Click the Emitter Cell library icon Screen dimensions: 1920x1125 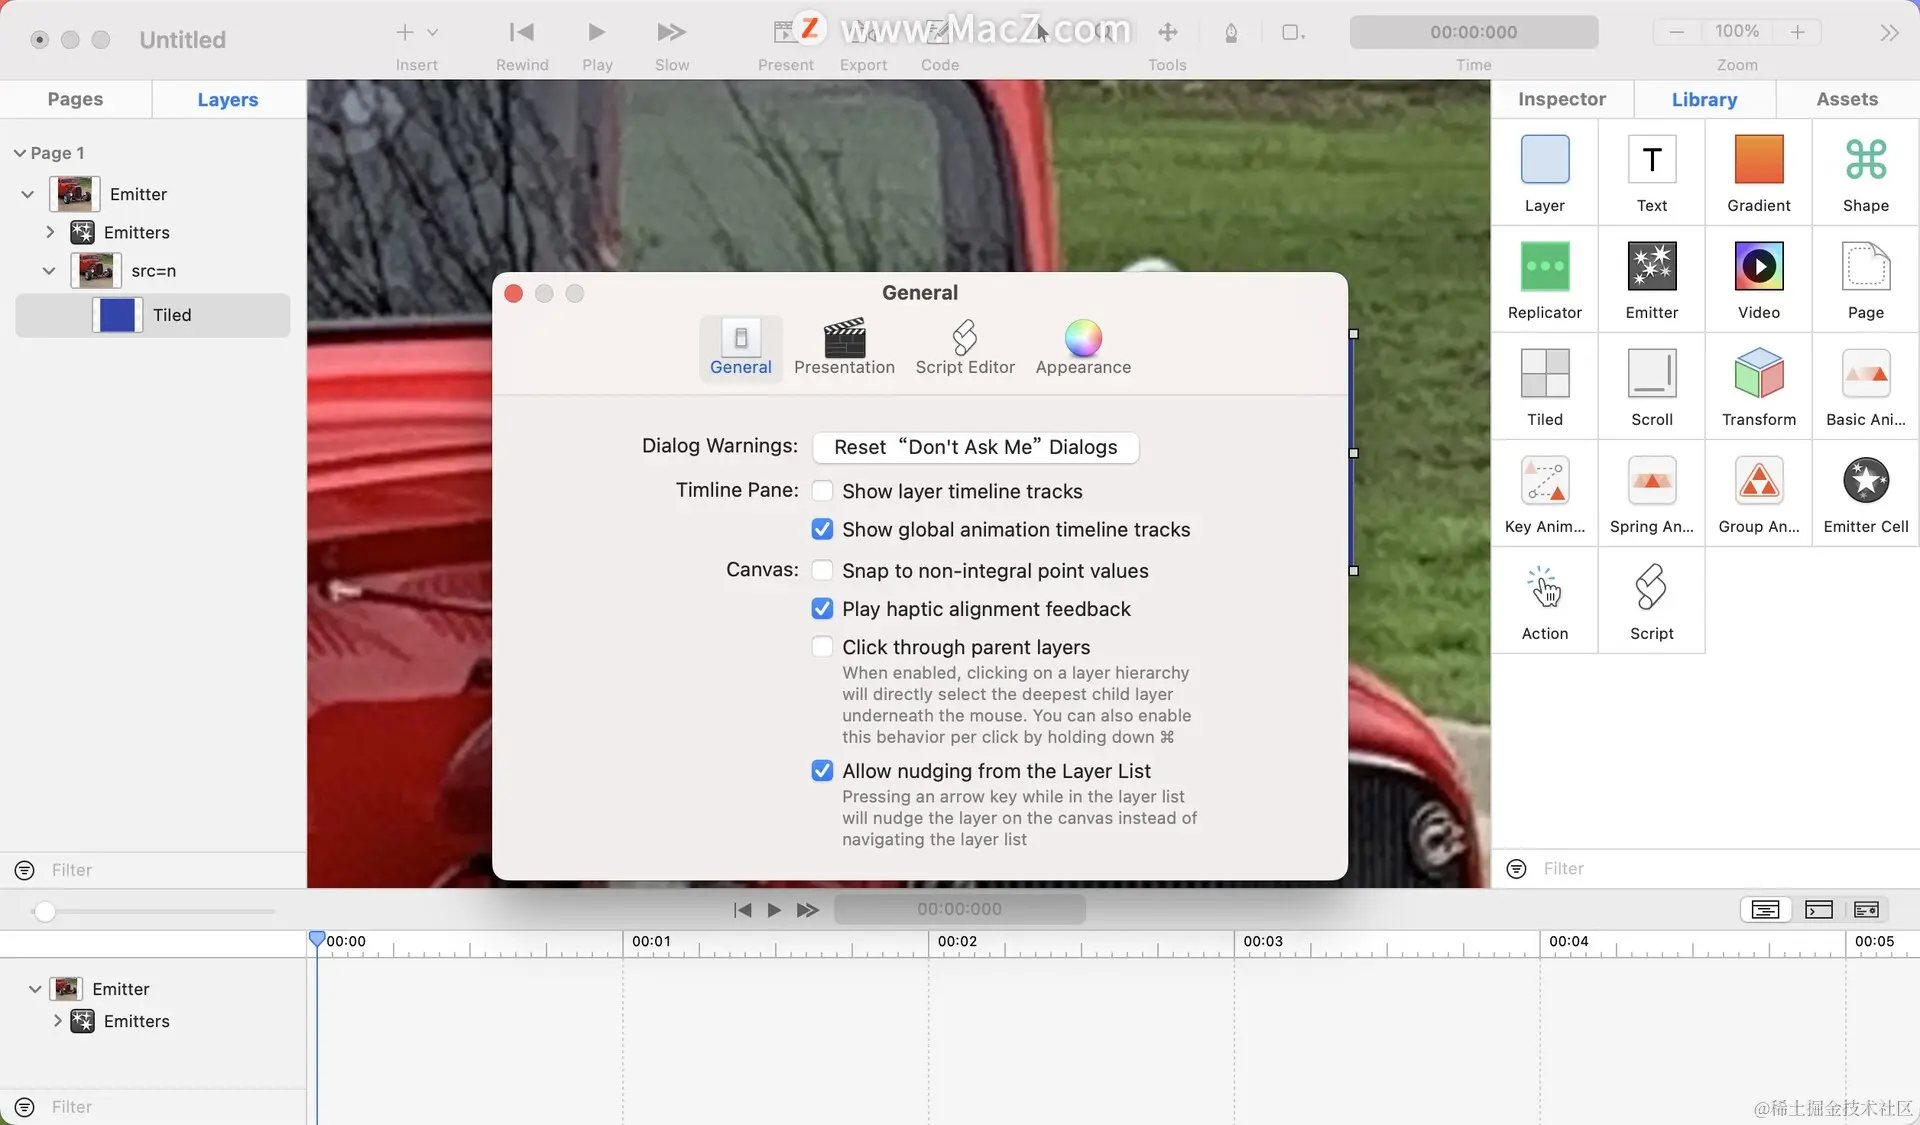(x=1865, y=481)
